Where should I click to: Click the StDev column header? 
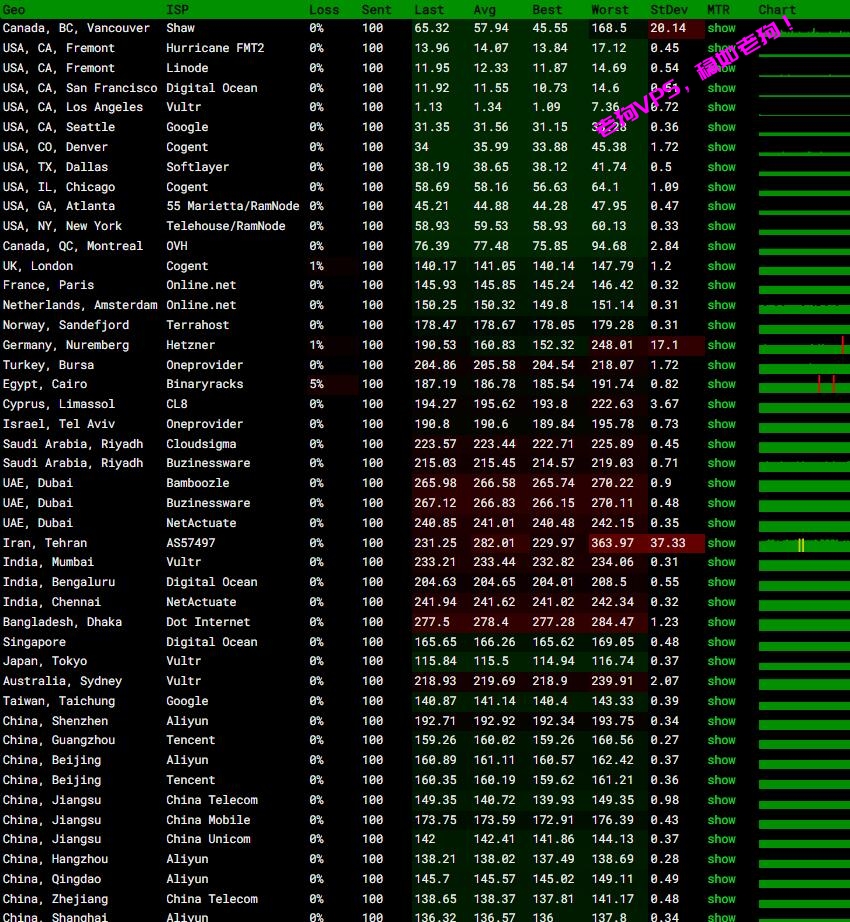click(669, 10)
